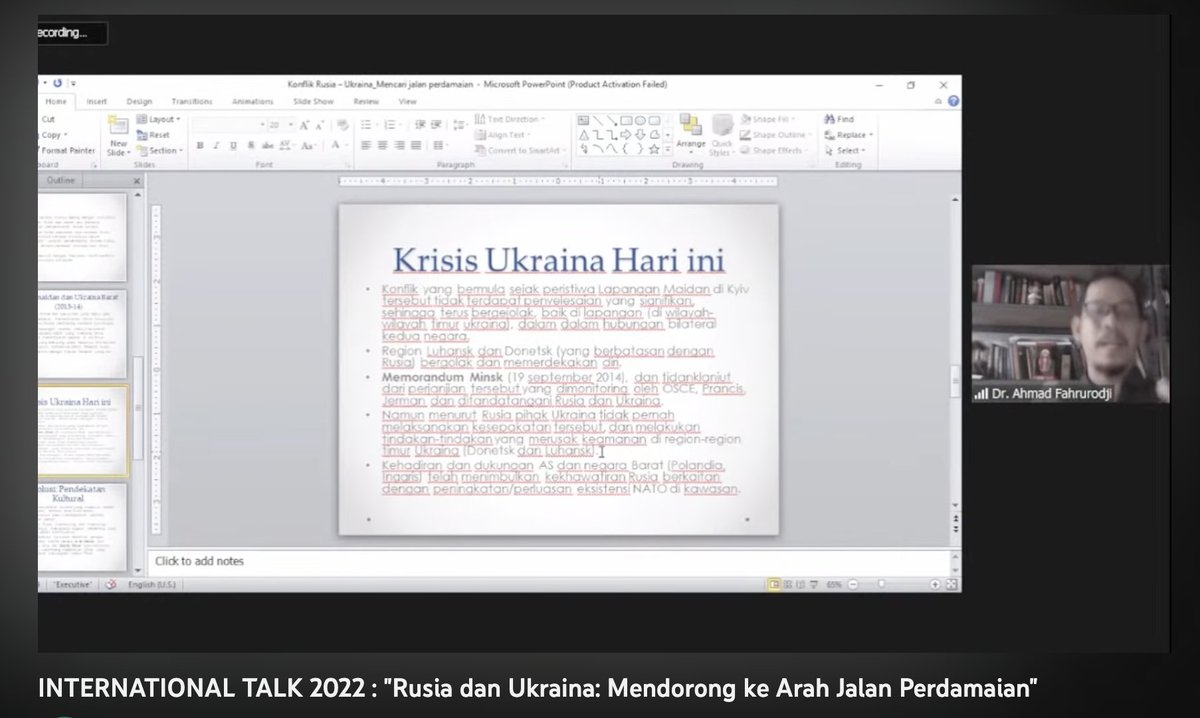Switch to Reading view button
This screenshot has width=1200, height=718.
[x=801, y=584]
